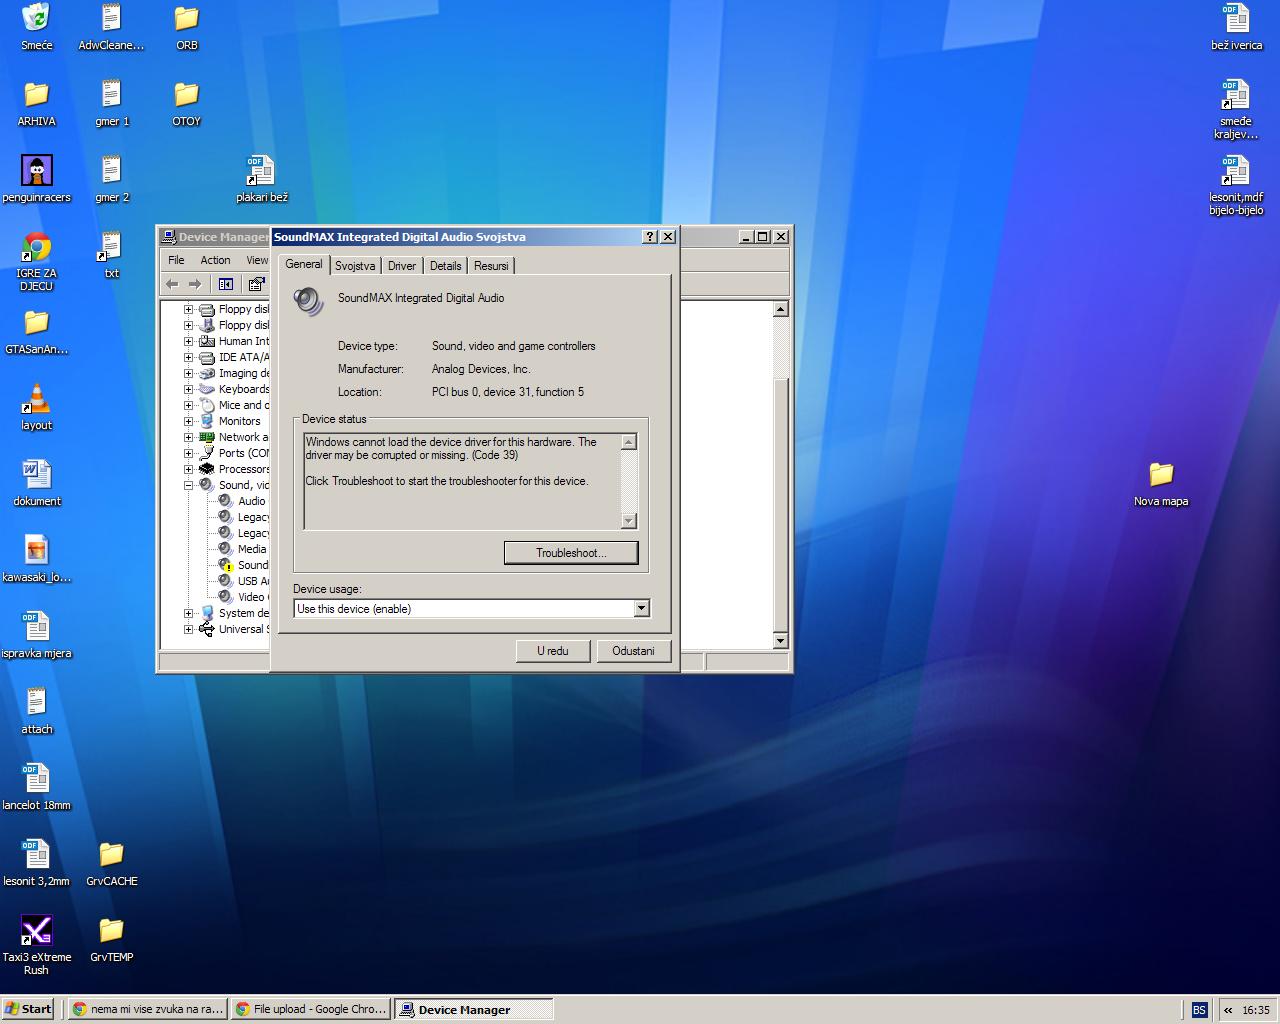Click the SoundMAX device with warning icon
The width and height of the screenshot is (1280, 1024).
click(x=252, y=565)
